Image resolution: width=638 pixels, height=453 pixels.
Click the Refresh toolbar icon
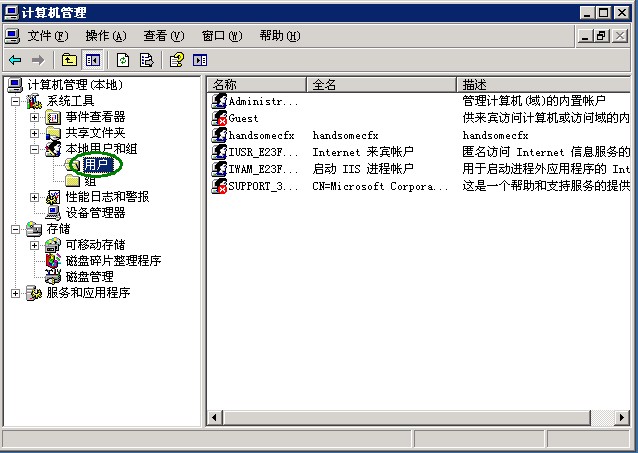point(123,60)
